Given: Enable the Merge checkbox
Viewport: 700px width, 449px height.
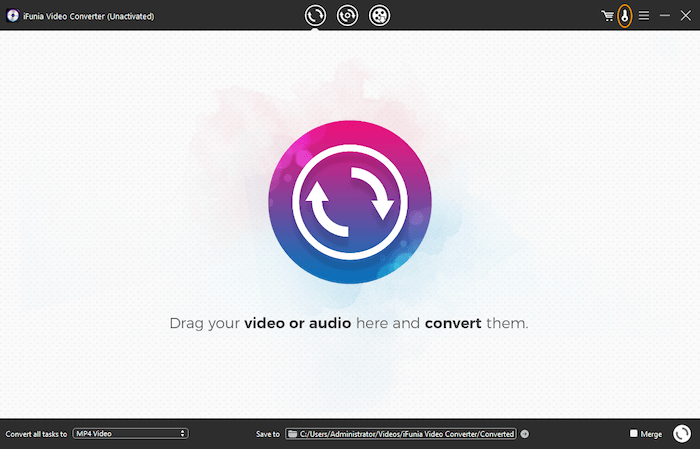Looking at the screenshot, I should pyautogui.click(x=634, y=434).
